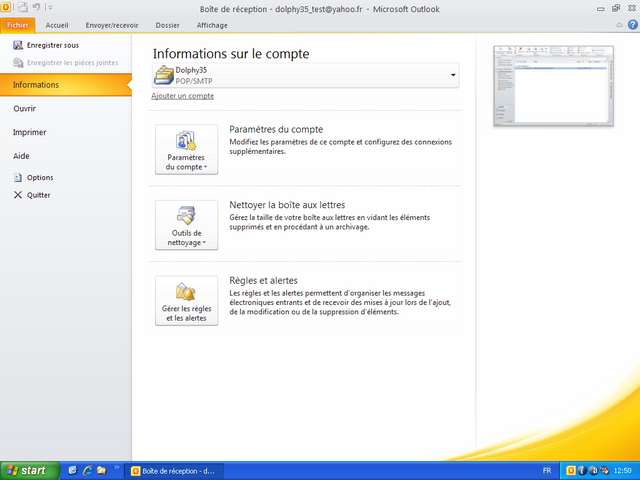Expand the quick launch chevron
This screenshot has width=640, height=480.
coord(117,467)
